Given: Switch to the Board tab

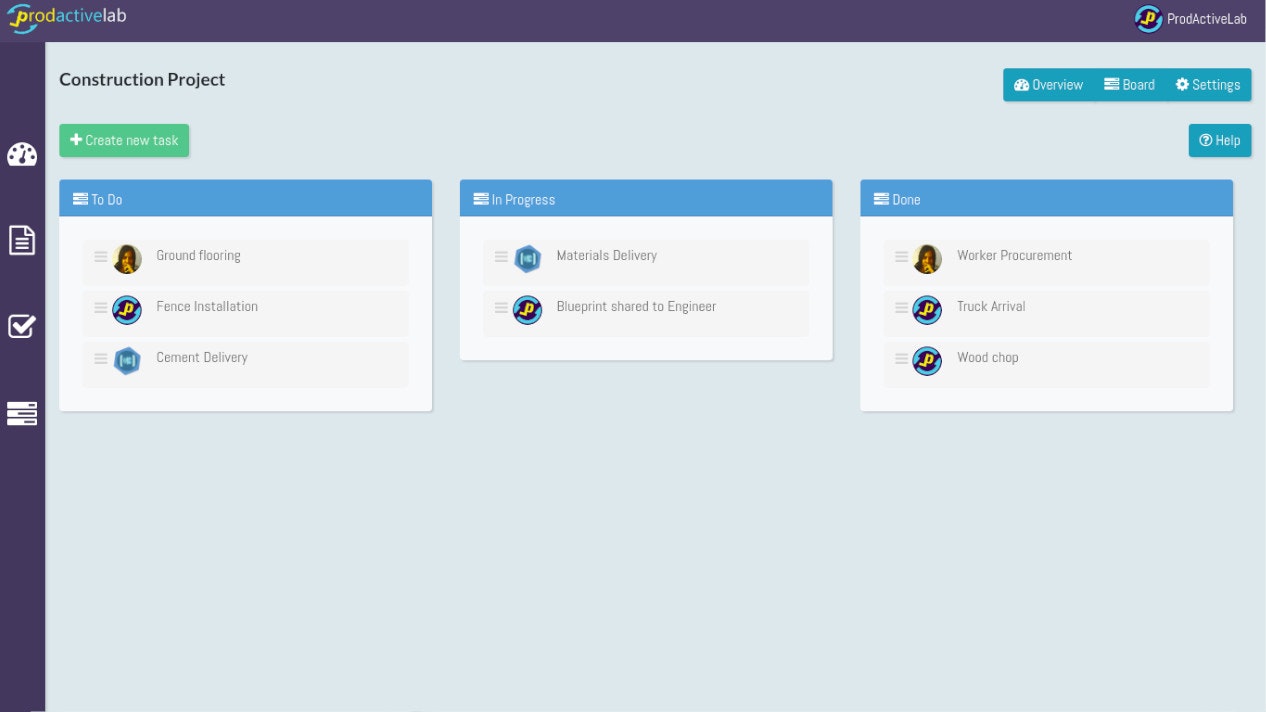Looking at the screenshot, I should (1129, 85).
